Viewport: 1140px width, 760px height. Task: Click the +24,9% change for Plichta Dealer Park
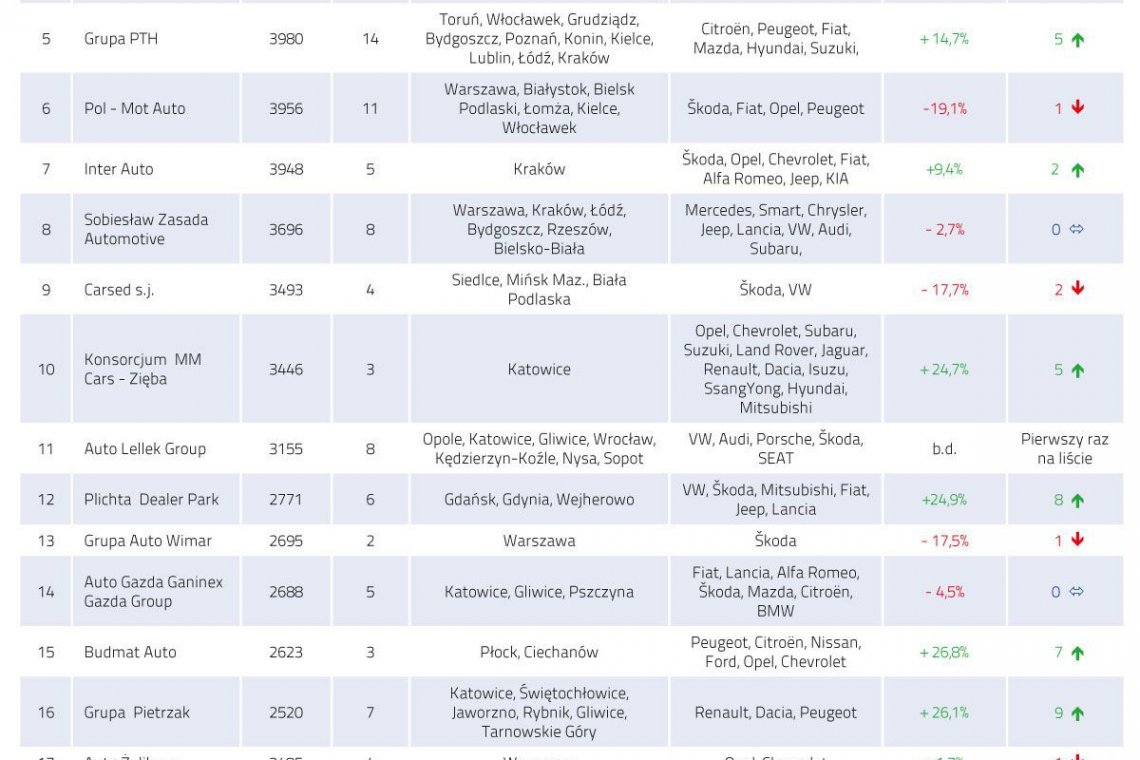[944, 500]
